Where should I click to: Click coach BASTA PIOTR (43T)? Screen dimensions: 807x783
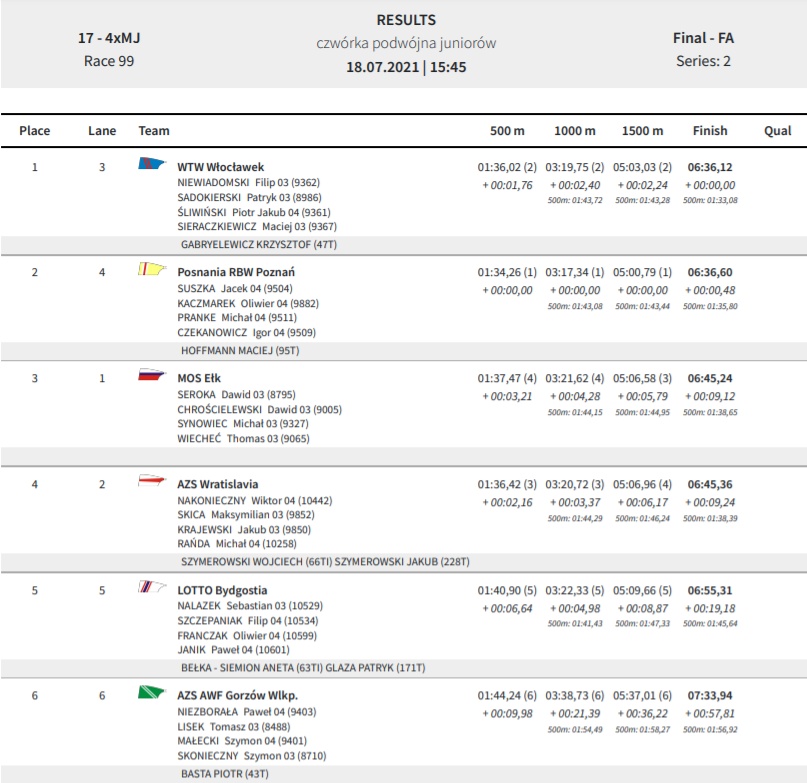(225, 774)
